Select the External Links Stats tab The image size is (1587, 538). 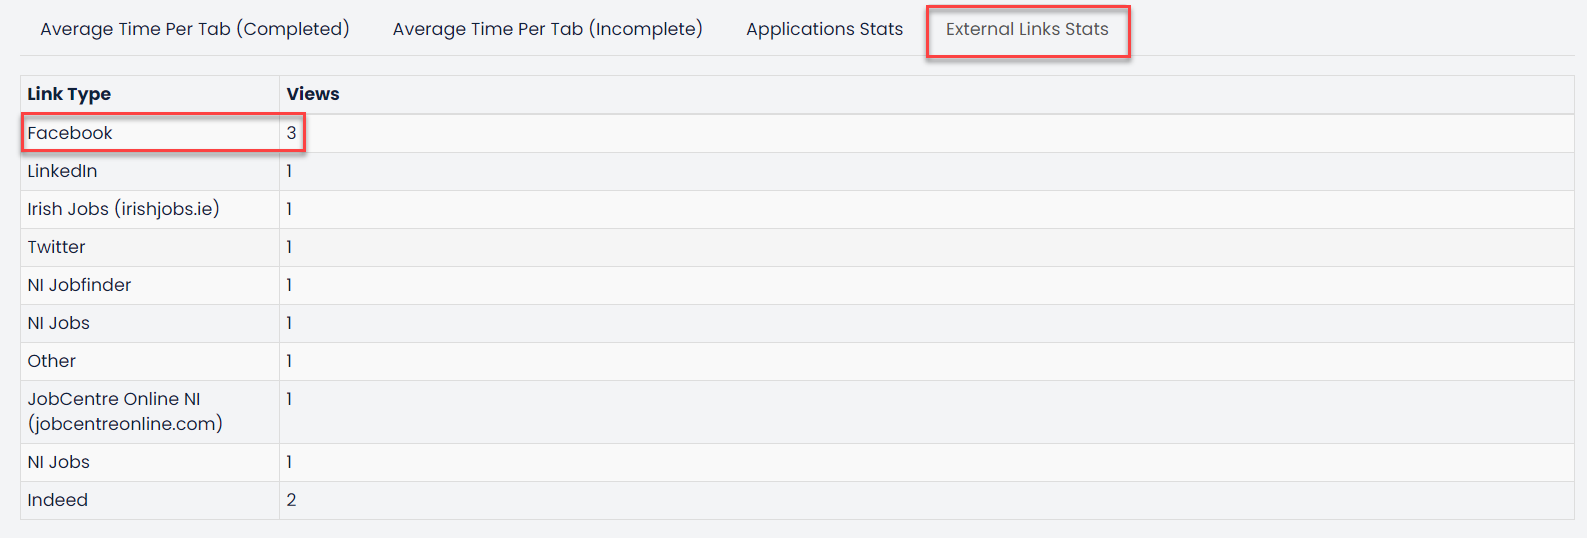coord(1027,29)
